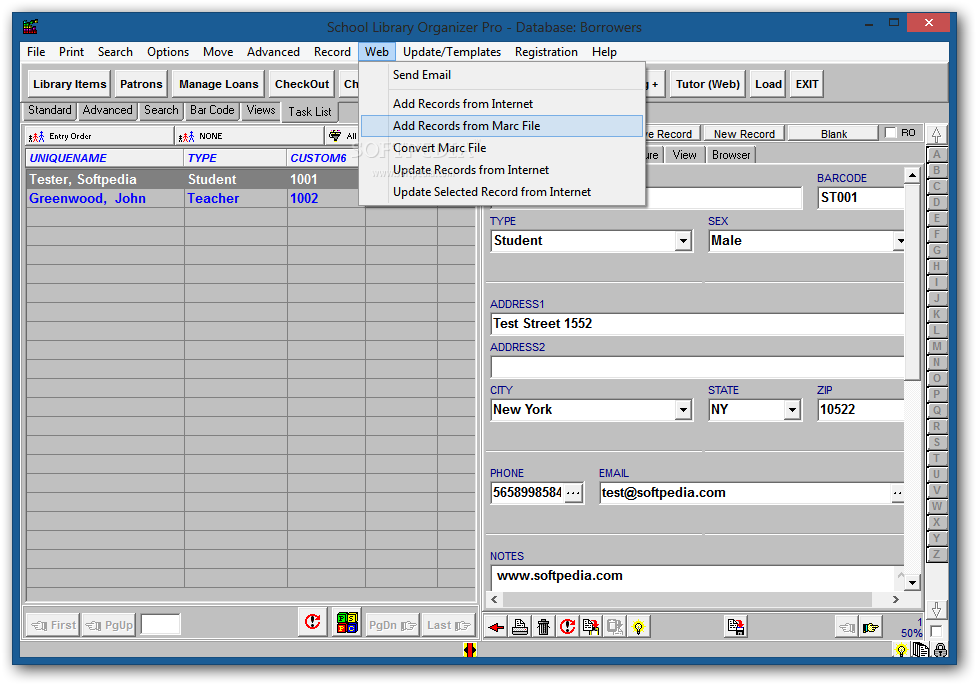This screenshot has width=977, height=685.
Task: Jump to letter S in alphabet index
Action: point(936,443)
